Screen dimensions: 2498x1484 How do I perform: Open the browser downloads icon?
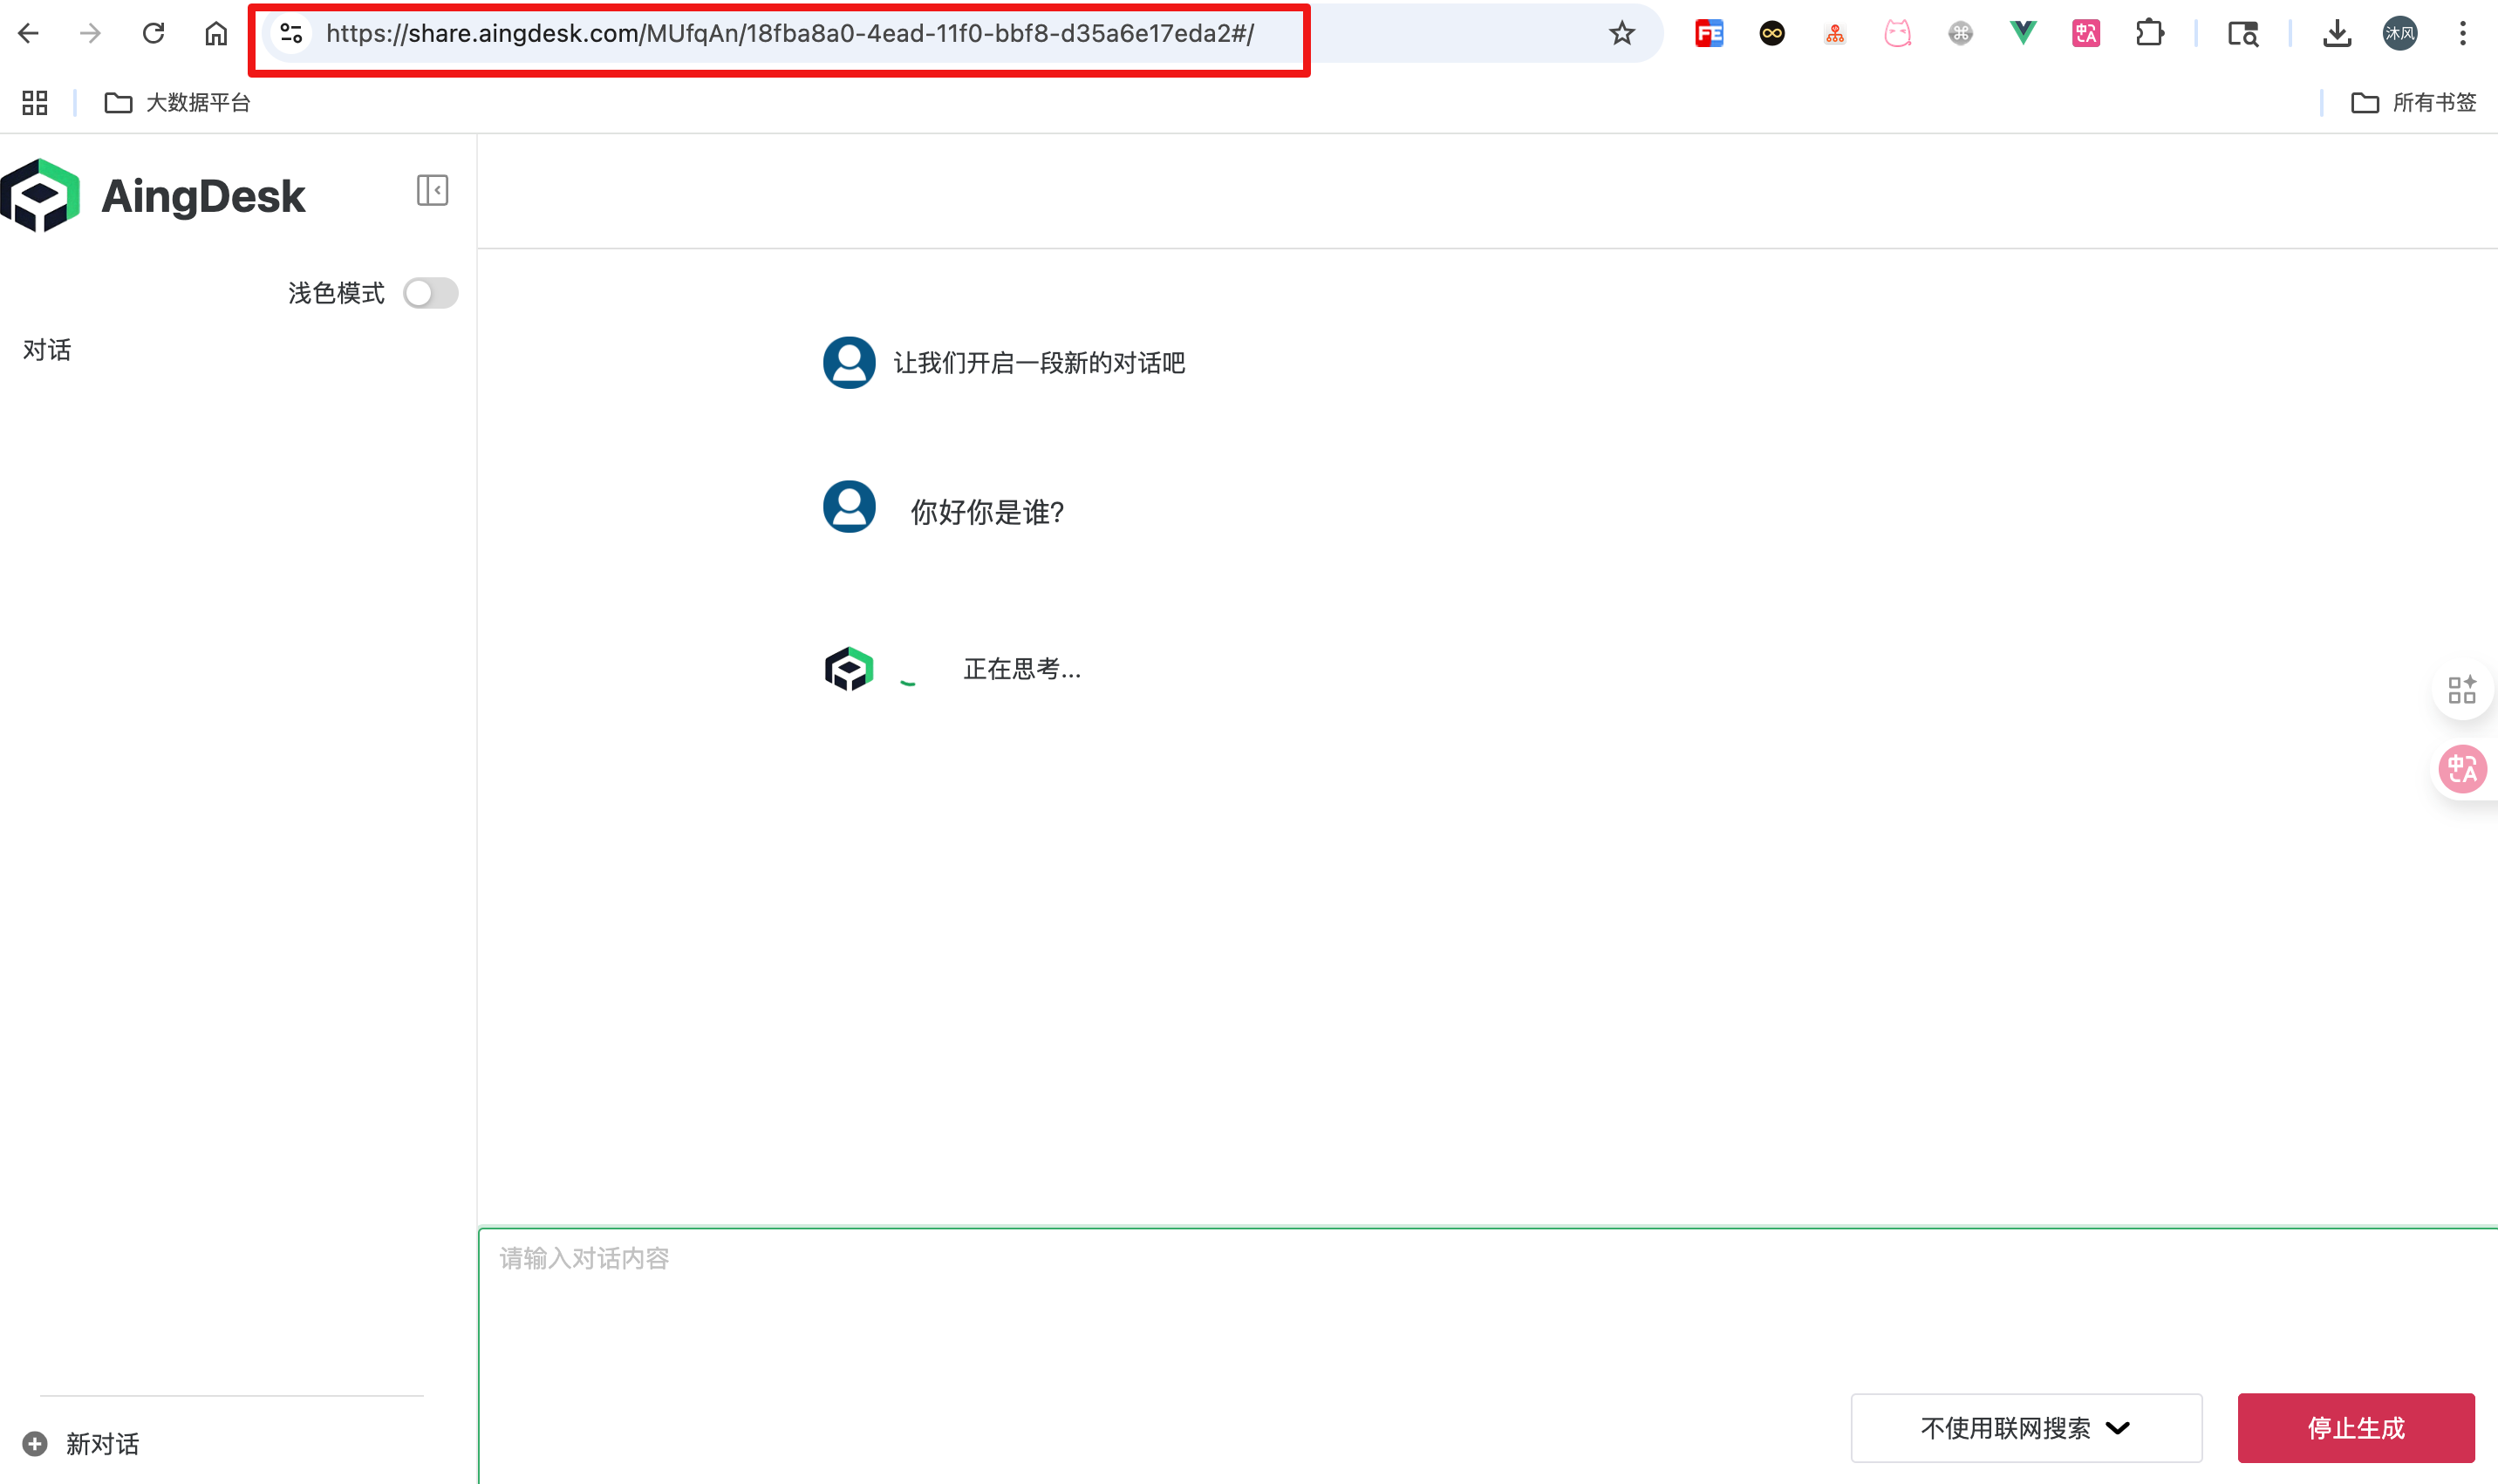pos(2337,33)
